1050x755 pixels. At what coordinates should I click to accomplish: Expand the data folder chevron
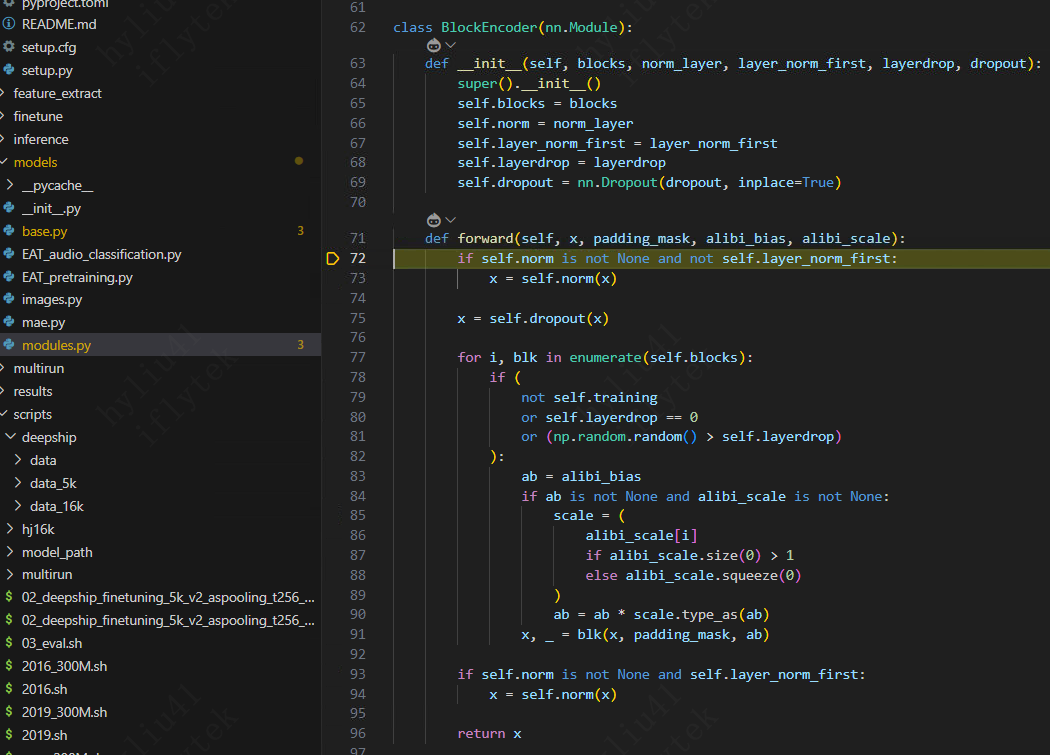[18, 460]
